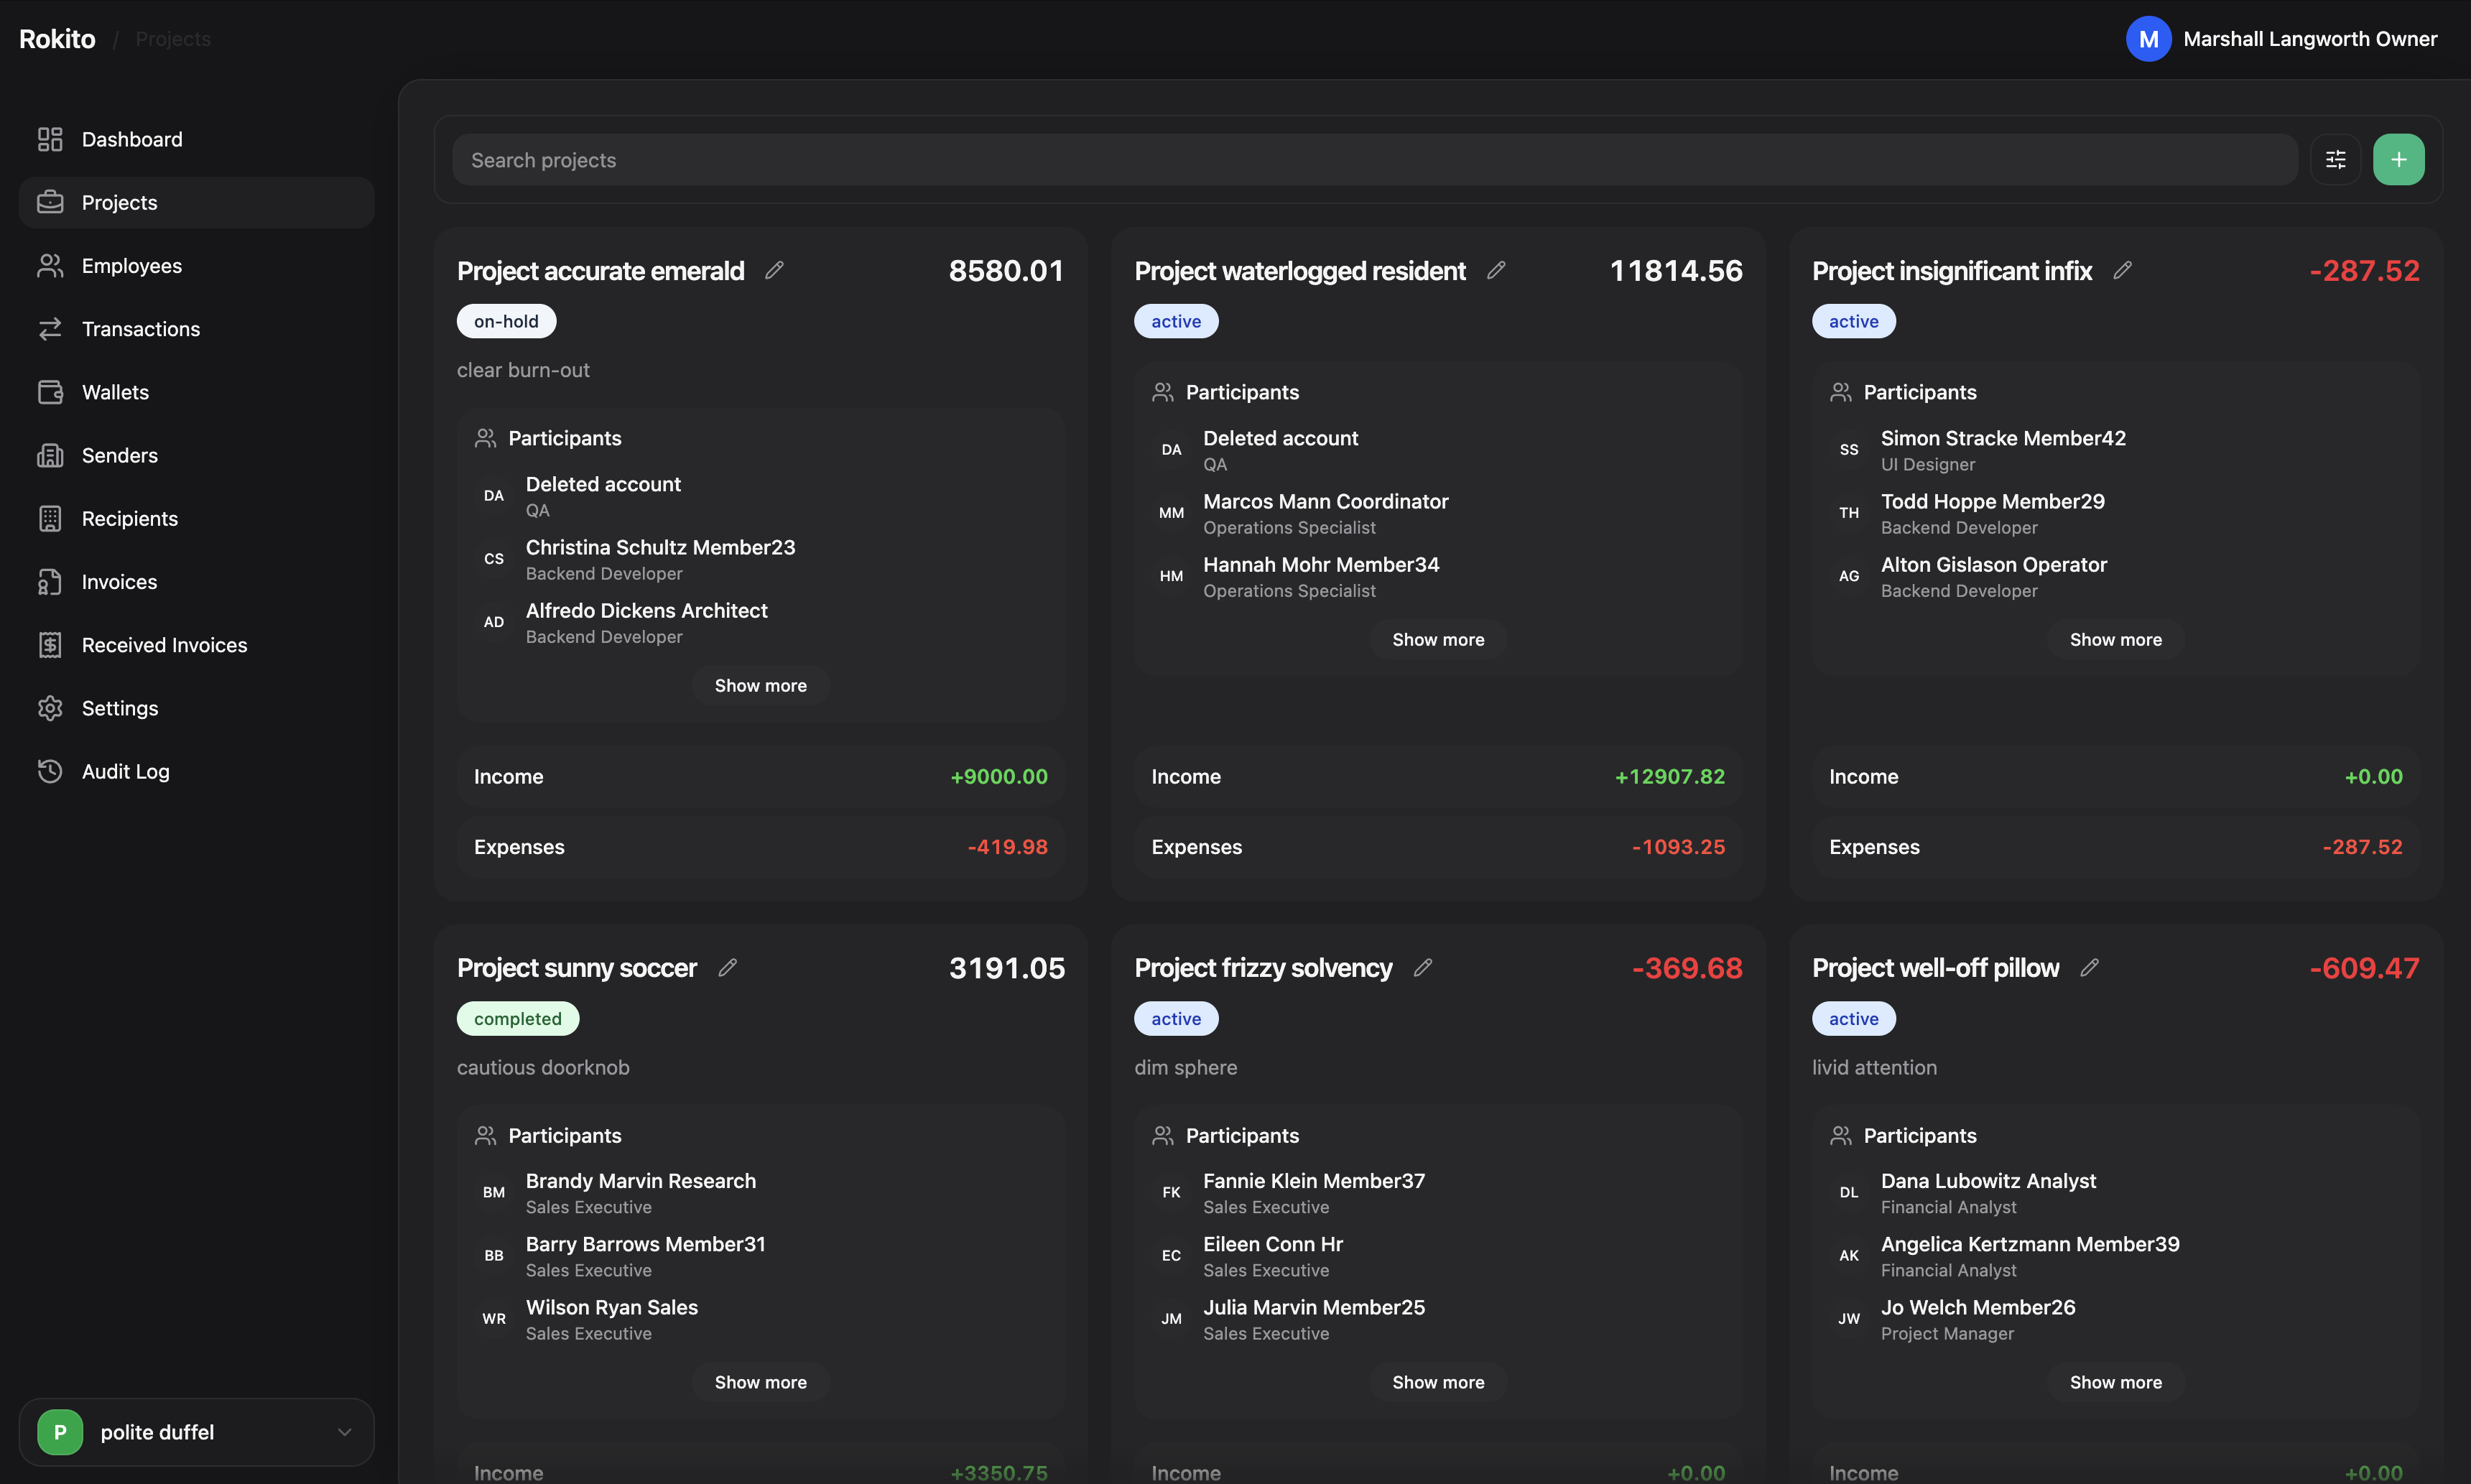Open the polite duffel workspace dropdown
2471x1484 pixels.
[196, 1431]
